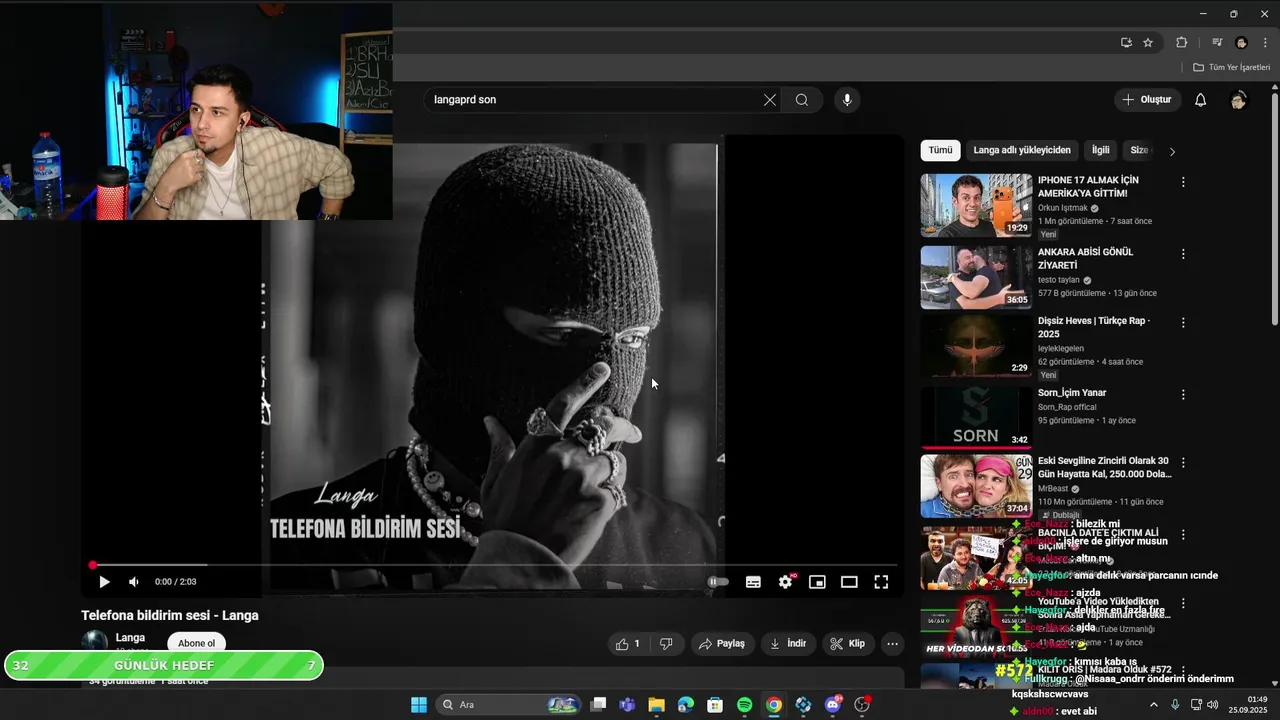This screenshot has height=720, width=1280.
Task: Open options for Sorn_İçim Yanar video
Action: (x=1183, y=395)
